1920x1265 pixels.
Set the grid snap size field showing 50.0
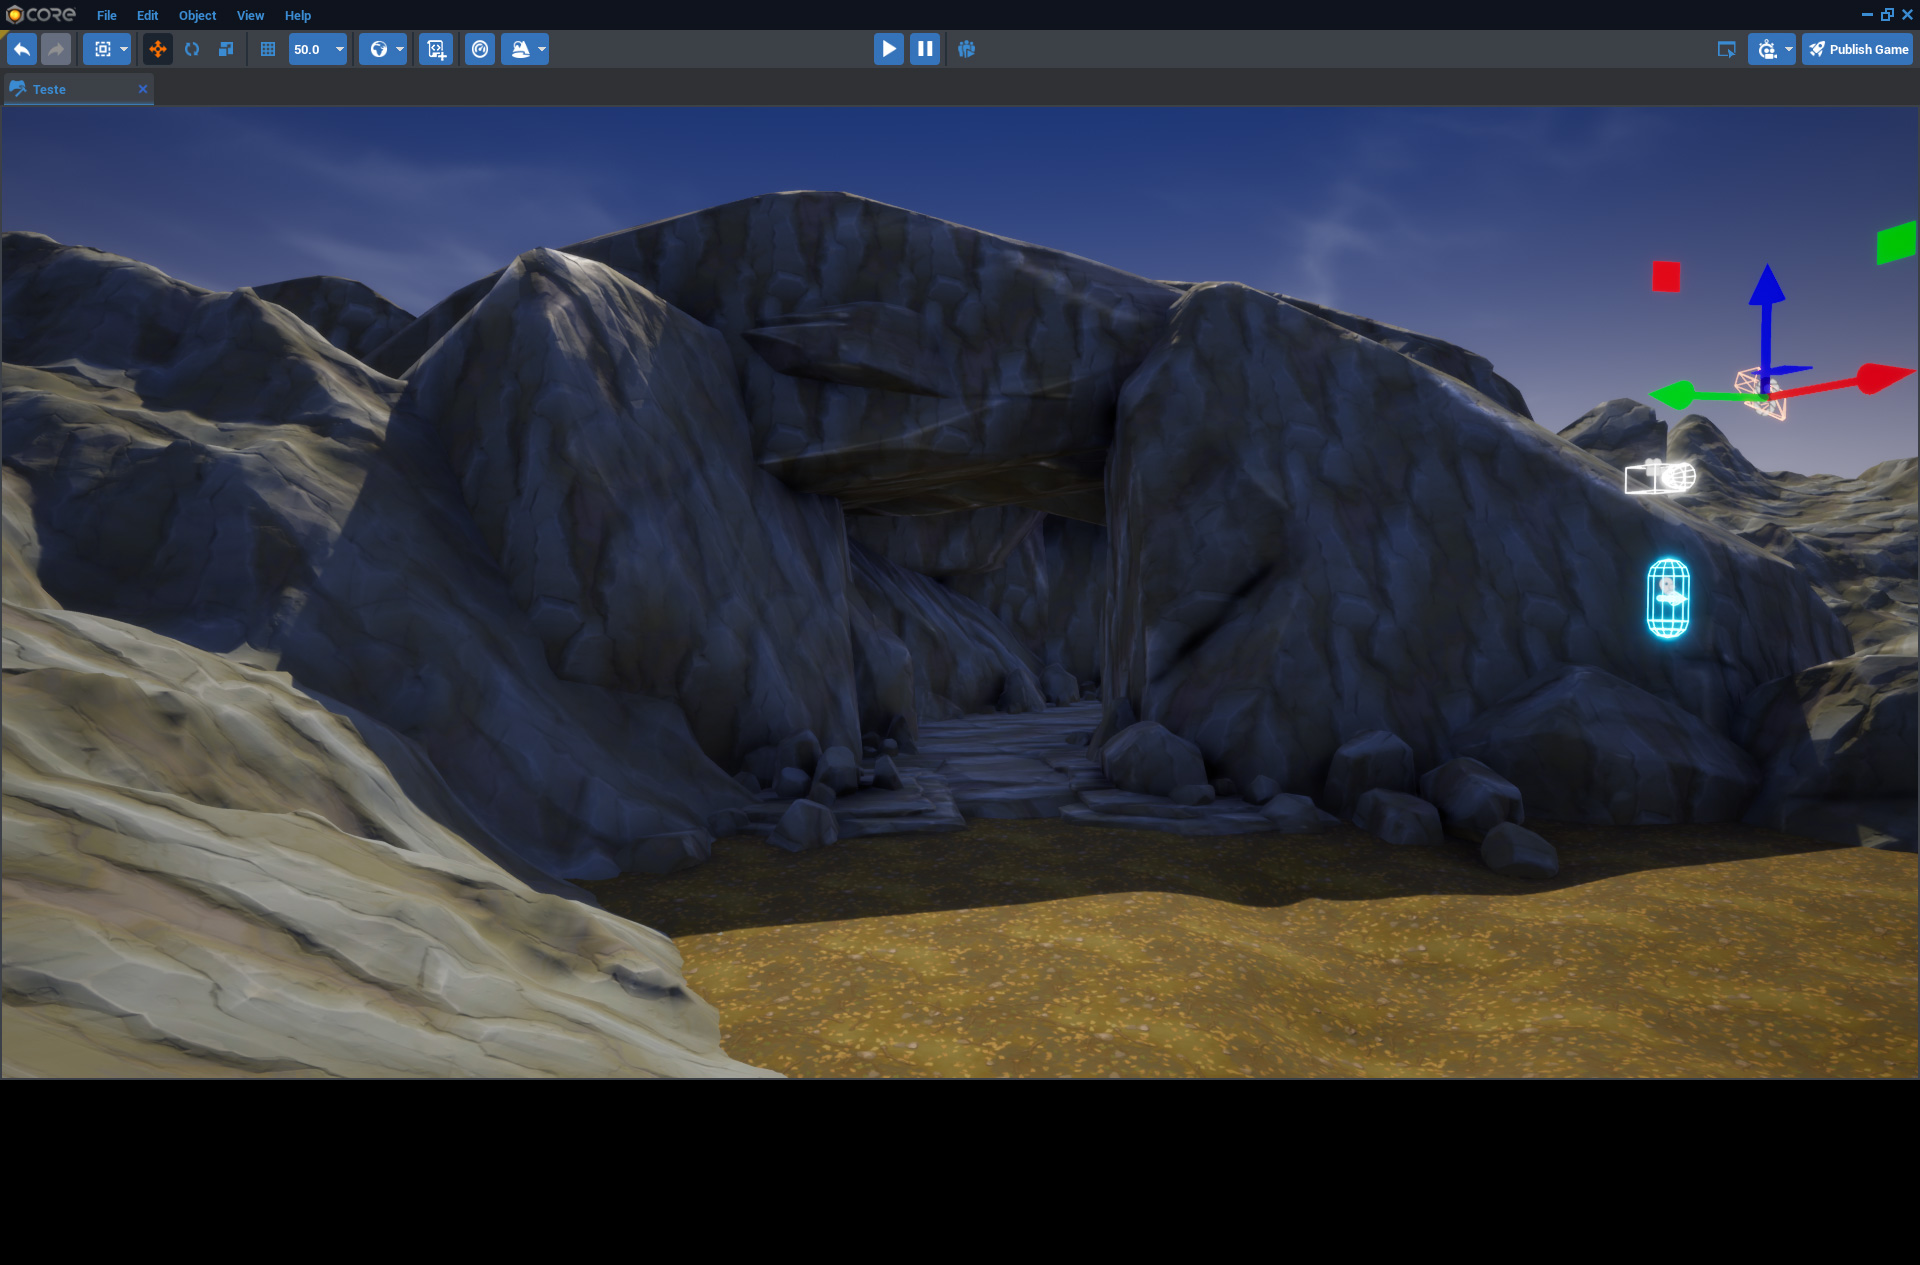coord(310,49)
